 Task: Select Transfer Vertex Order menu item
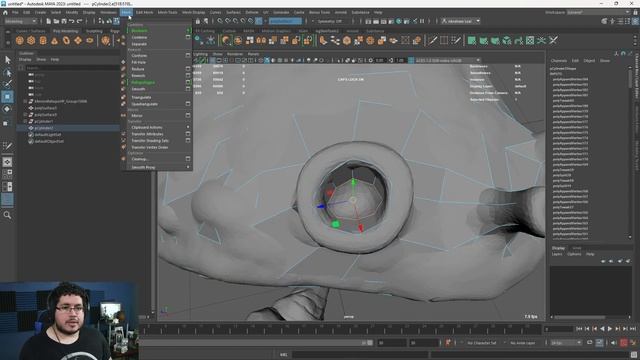(150, 147)
